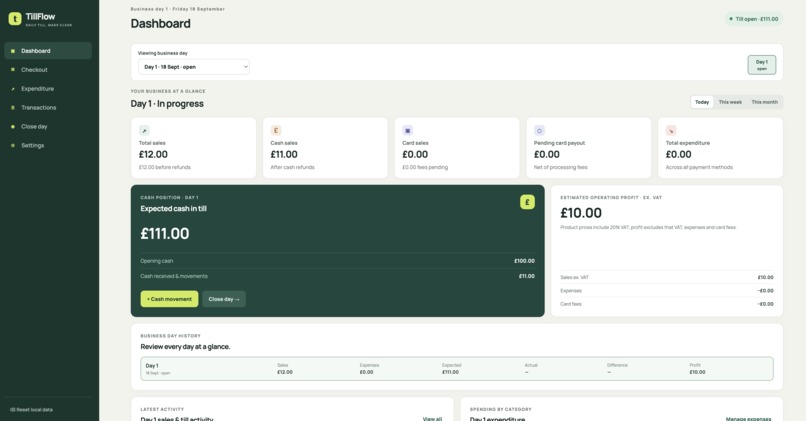Open the Expenditure page
This screenshot has width=806, height=421.
click(48, 89)
